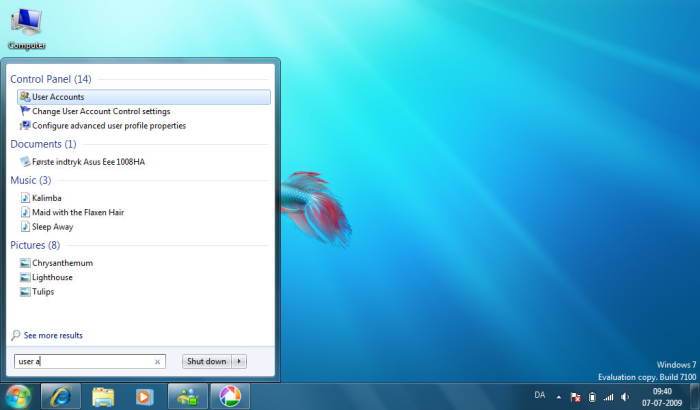Show hidden tray icons arrow
Viewport: 700px width, 410px height.
pyautogui.click(x=558, y=397)
